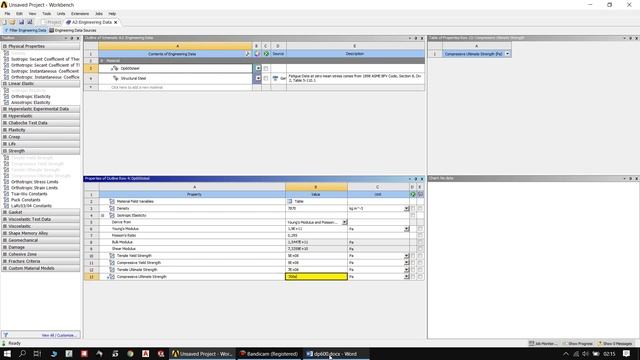
Task: Expand the Hyperelastic toolbox group
Action: (5, 116)
